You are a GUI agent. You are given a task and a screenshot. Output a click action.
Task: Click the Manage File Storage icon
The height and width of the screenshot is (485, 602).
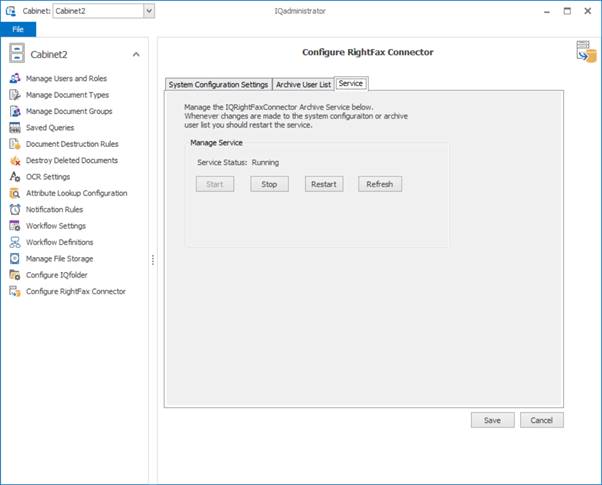(x=15, y=259)
